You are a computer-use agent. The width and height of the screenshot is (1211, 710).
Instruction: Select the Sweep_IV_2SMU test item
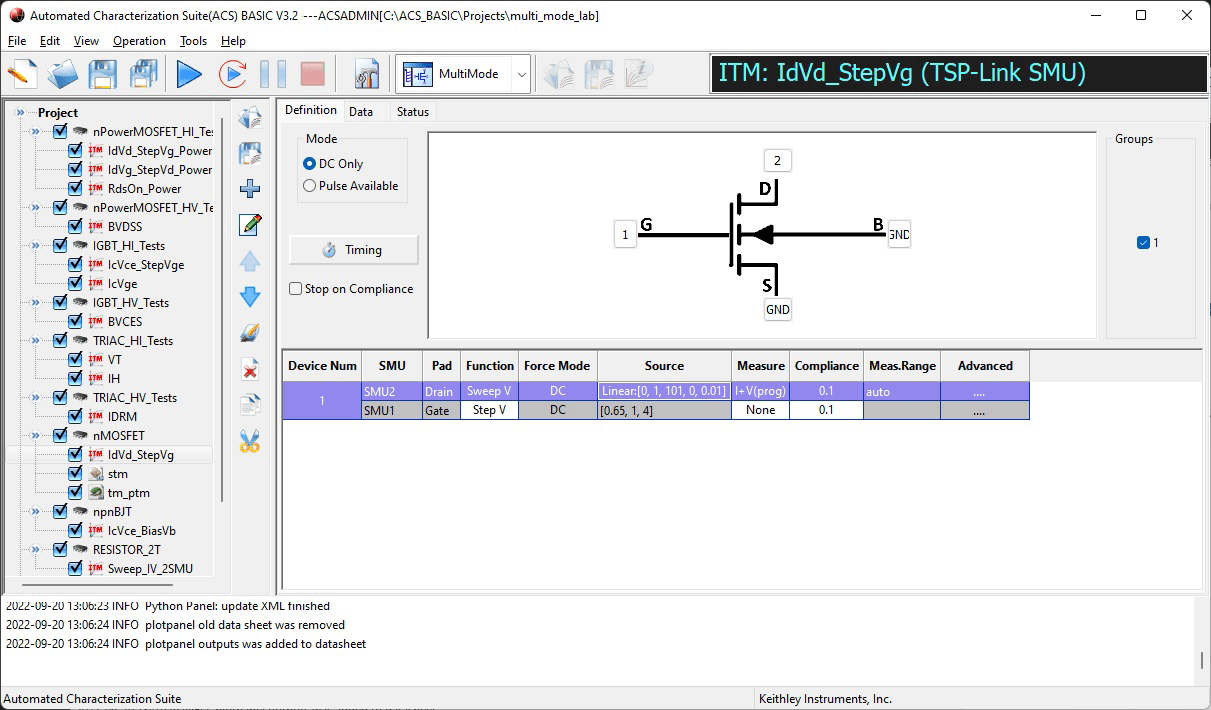tap(150, 569)
